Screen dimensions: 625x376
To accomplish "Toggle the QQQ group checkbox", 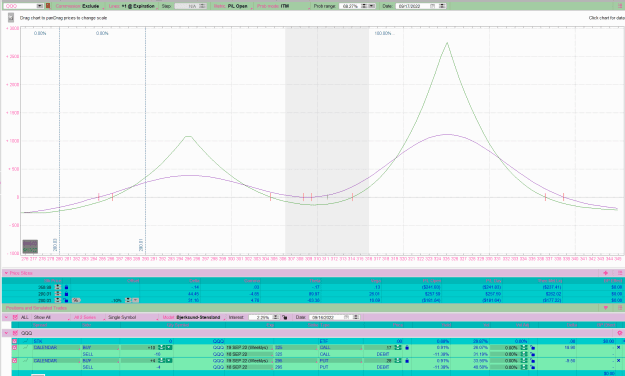I will pyautogui.click(x=15, y=333).
